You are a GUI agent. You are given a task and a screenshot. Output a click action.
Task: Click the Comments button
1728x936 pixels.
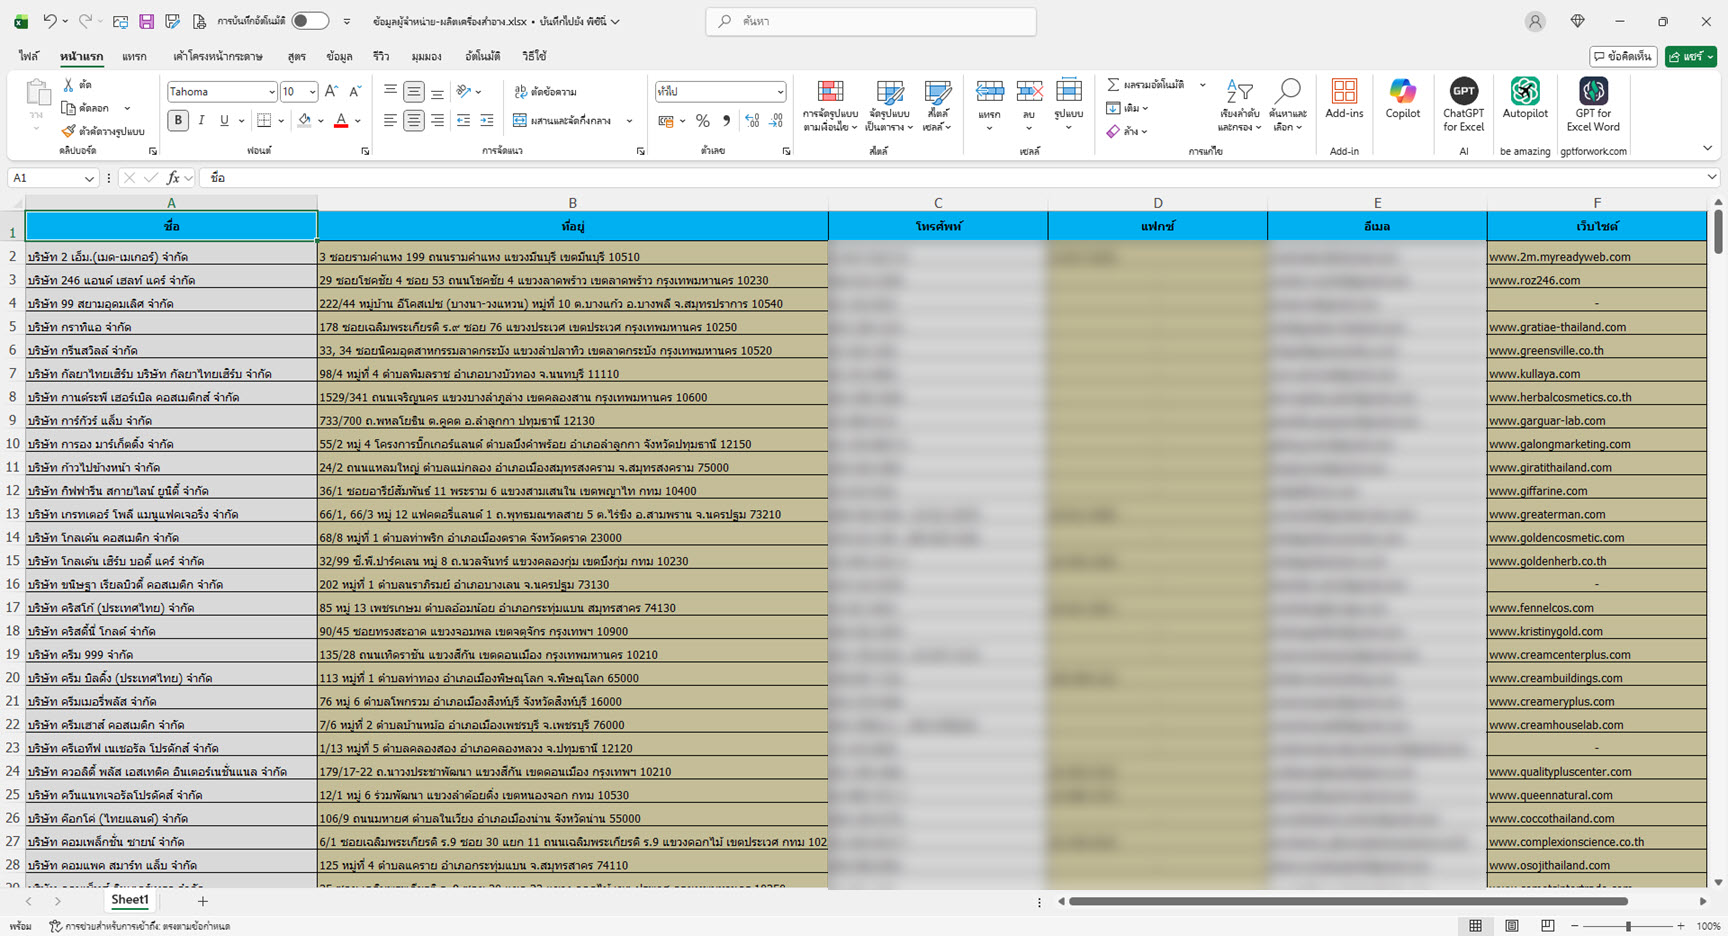pyautogui.click(x=1623, y=57)
